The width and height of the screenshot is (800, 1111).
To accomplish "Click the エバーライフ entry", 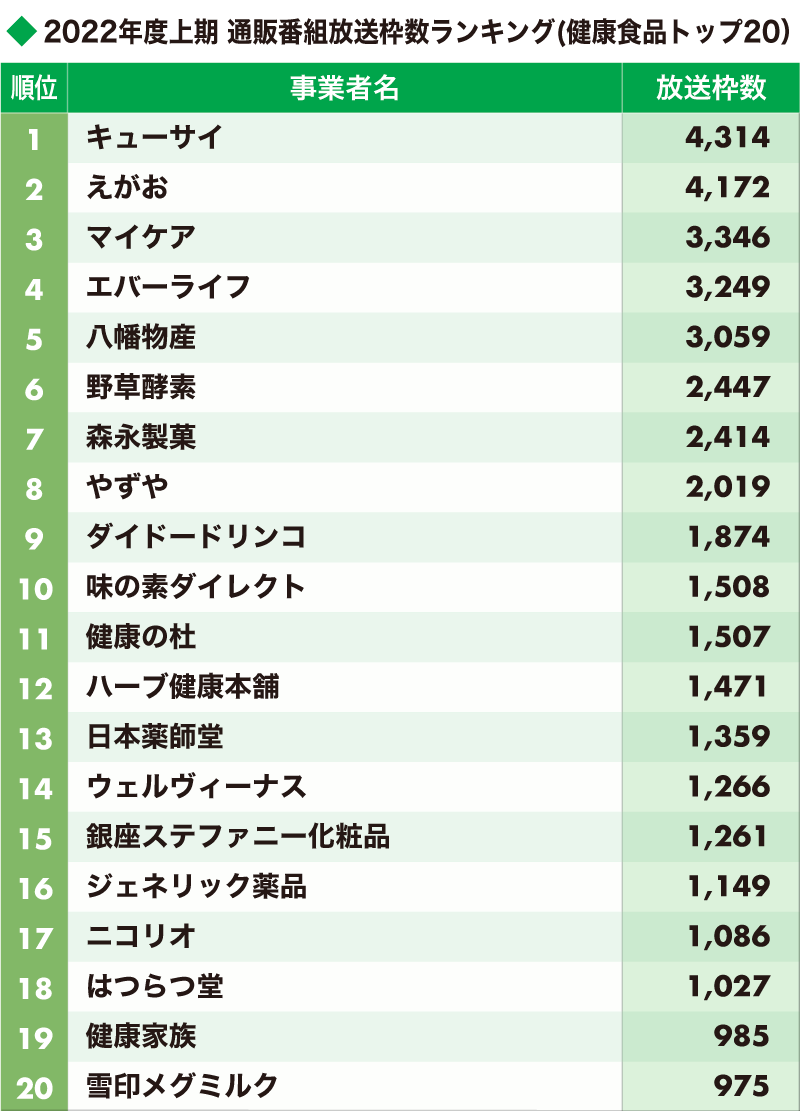I will point(168,287).
